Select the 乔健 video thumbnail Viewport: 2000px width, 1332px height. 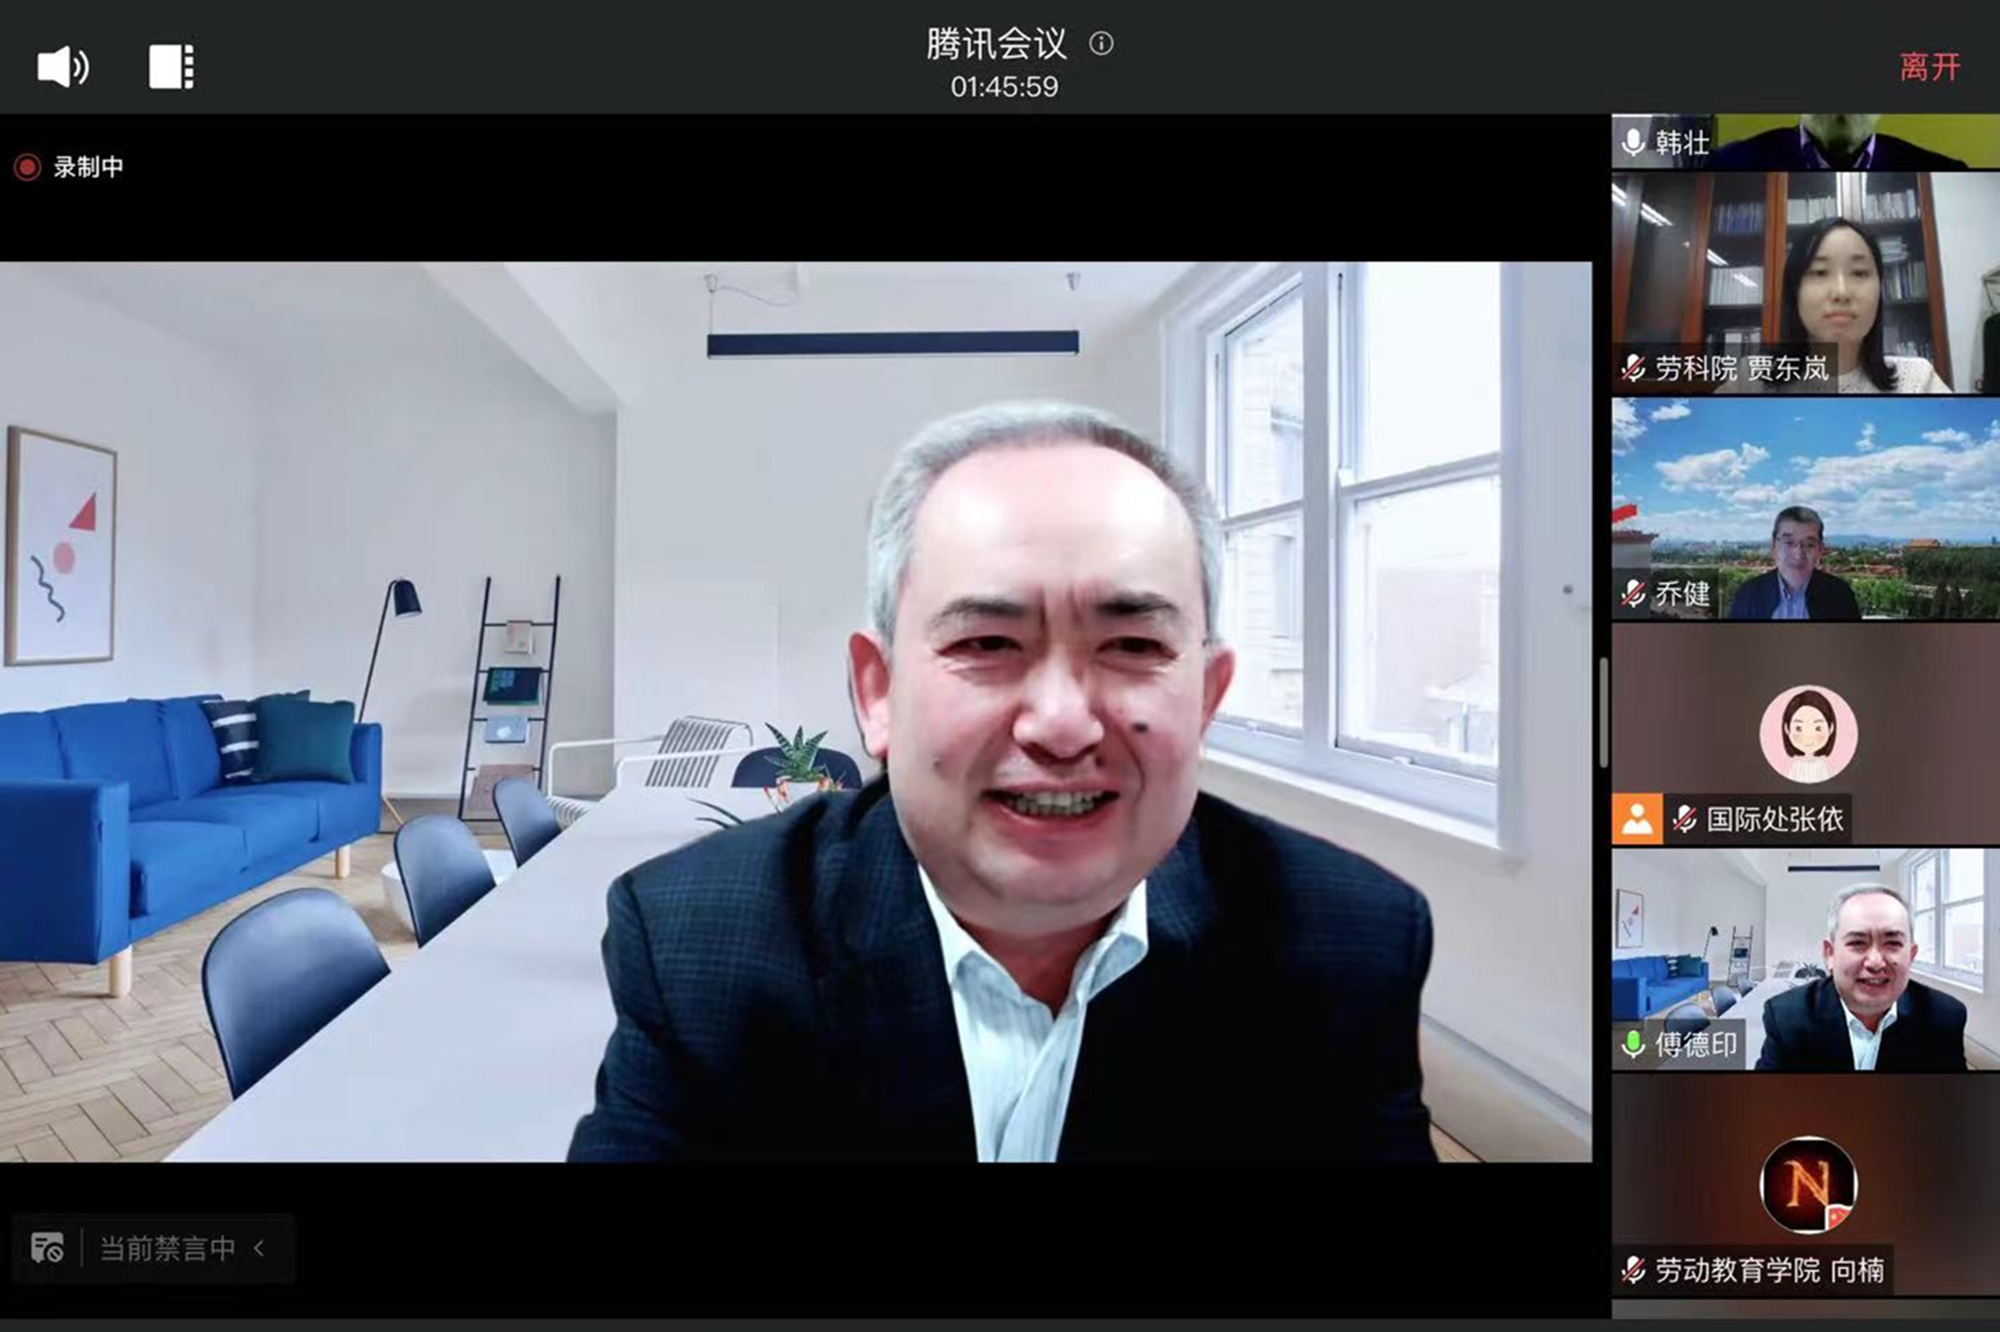click(1805, 508)
